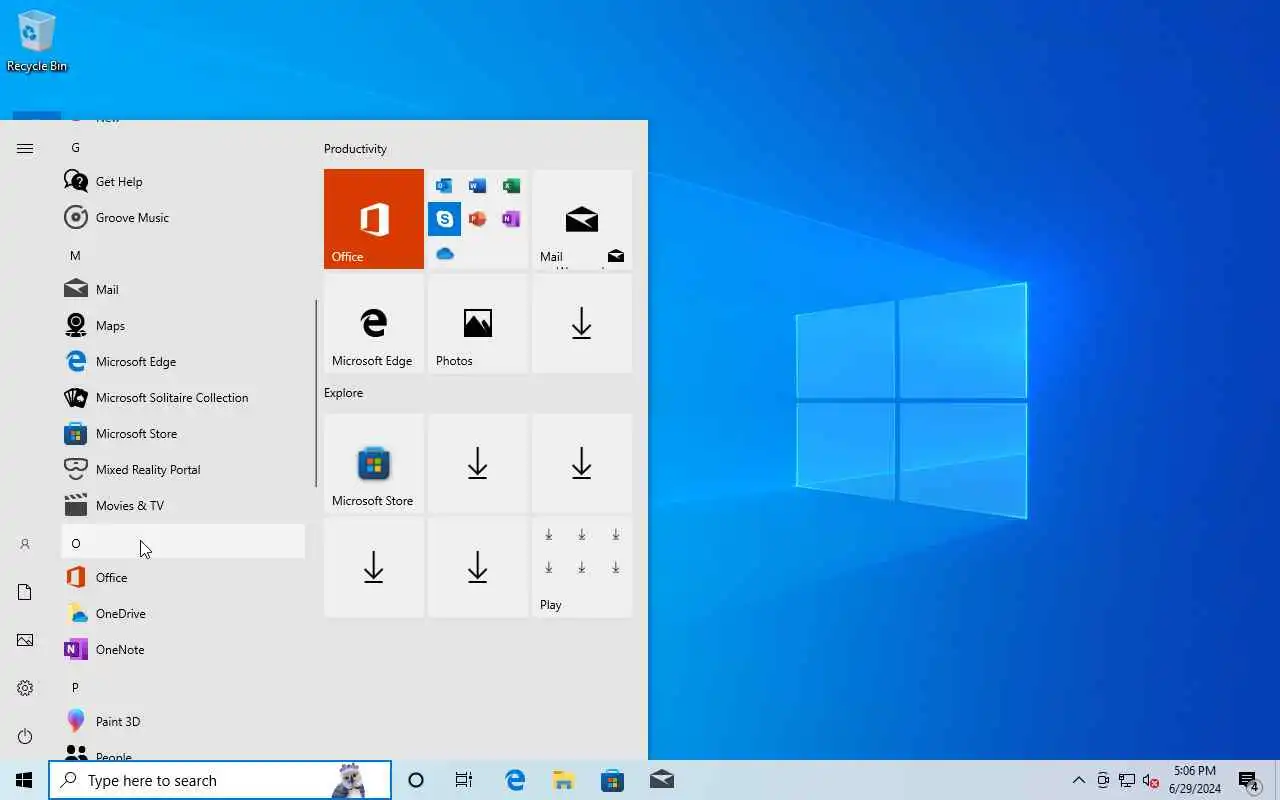
Task: Click the Explore group title
Action: click(343, 393)
